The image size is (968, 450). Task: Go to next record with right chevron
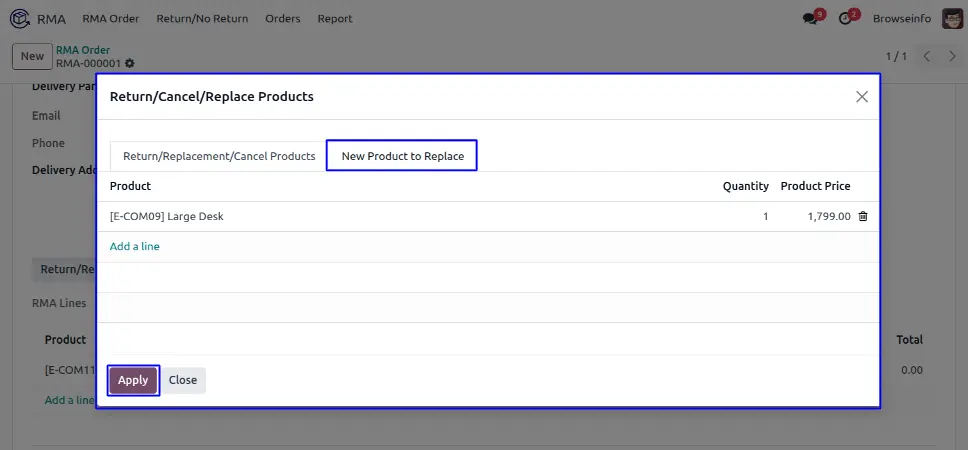coord(951,56)
